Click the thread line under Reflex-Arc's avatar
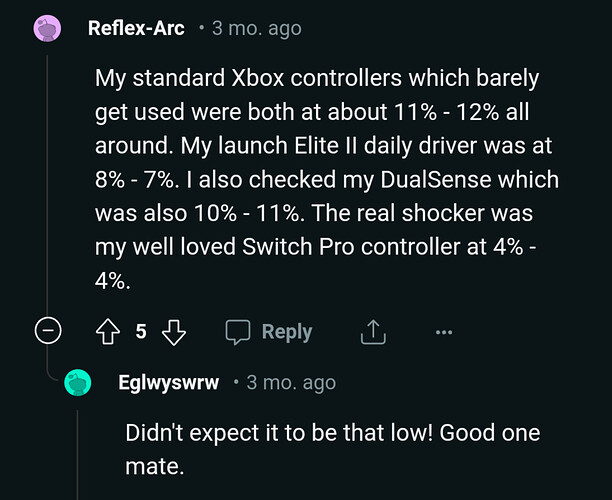 pyautogui.click(x=47, y=180)
